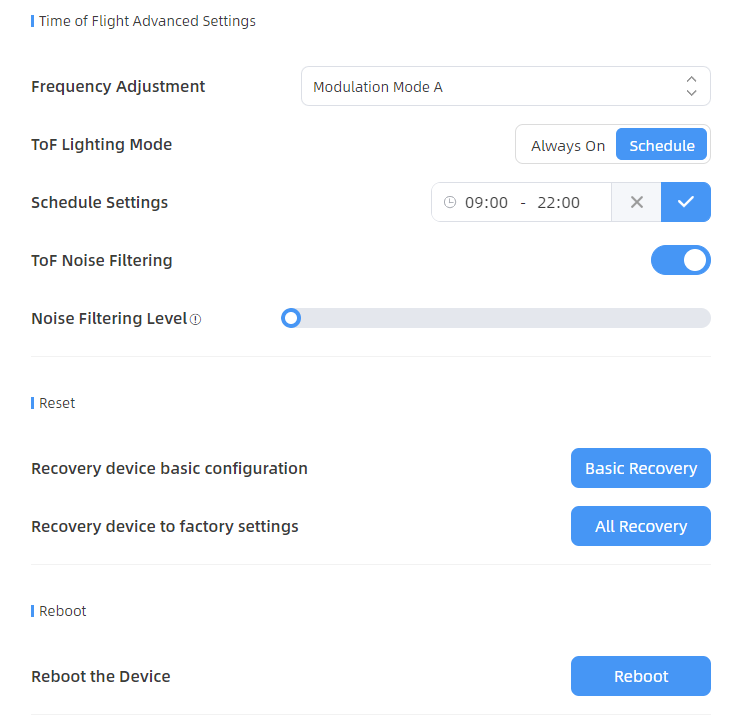This screenshot has width=754, height=722.
Task: Click the Noise Filtering Level slider handle
Action: (x=291, y=318)
